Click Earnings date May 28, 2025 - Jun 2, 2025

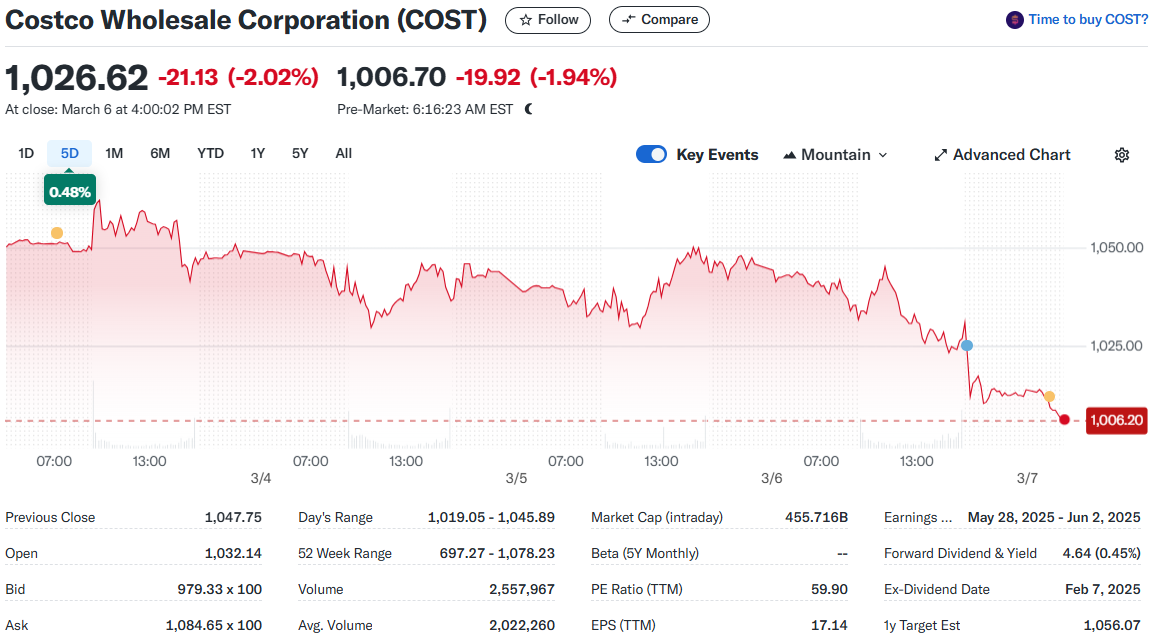(x=1054, y=517)
